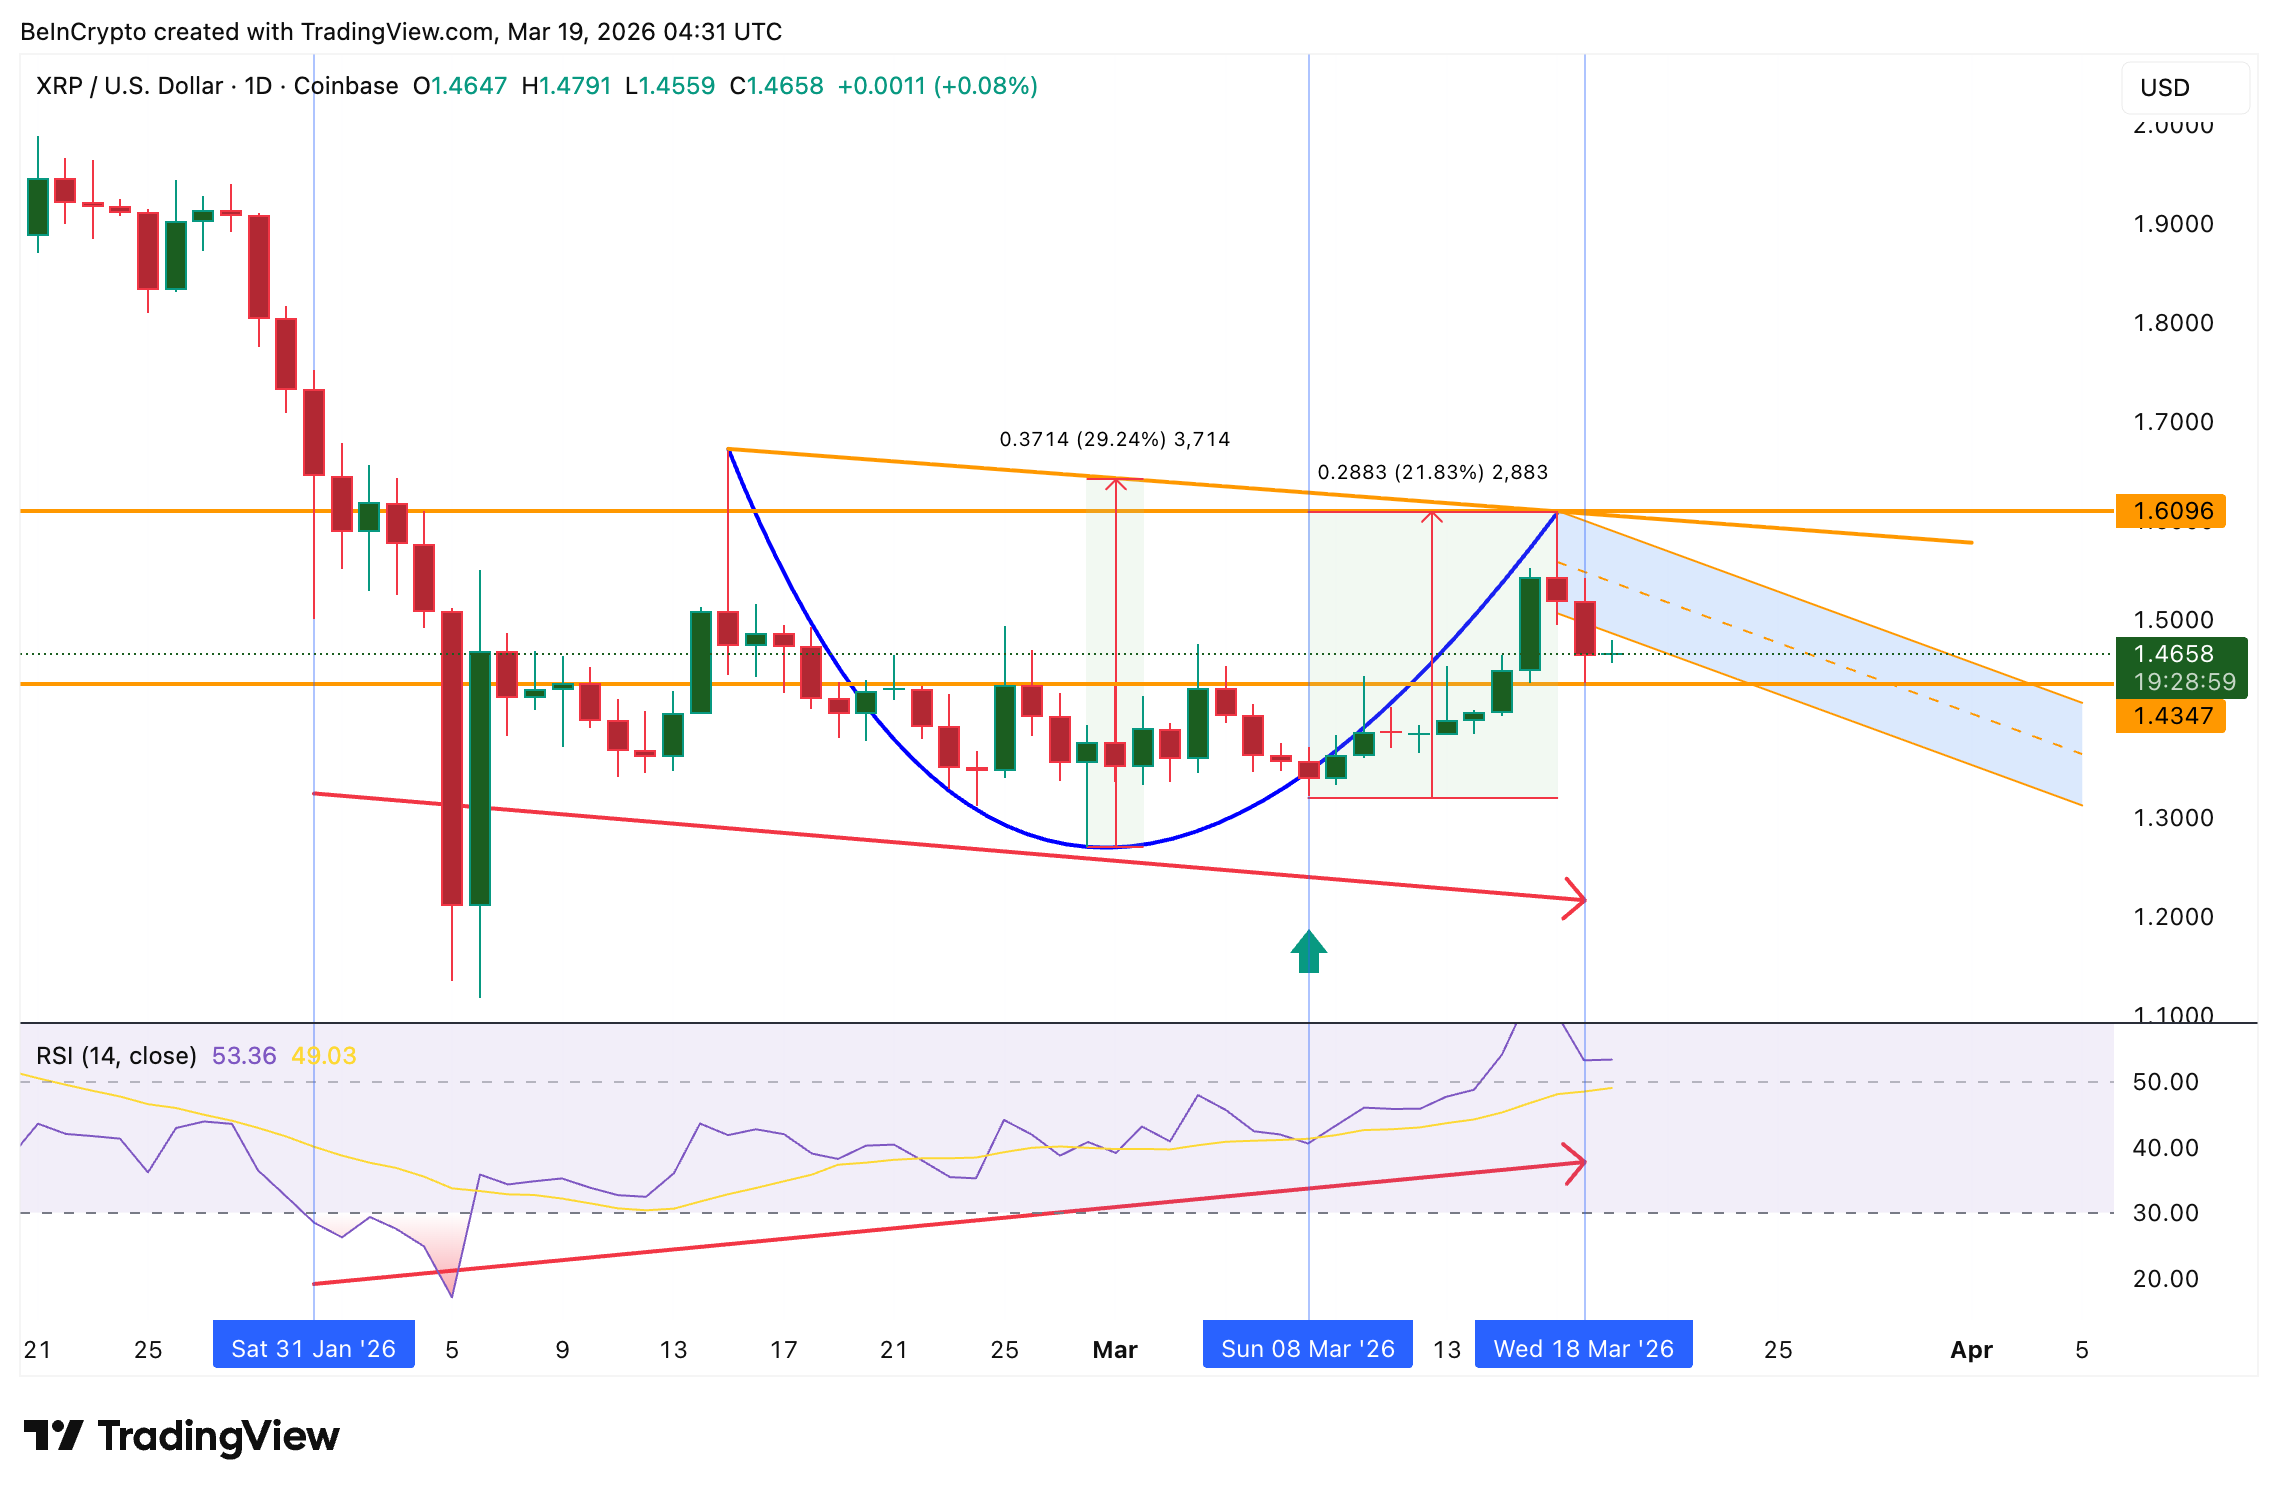The image size is (2278, 1496).
Task: Click the XRP/U.S. Dollar symbol name
Action: pyautogui.click(x=130, y=86)
